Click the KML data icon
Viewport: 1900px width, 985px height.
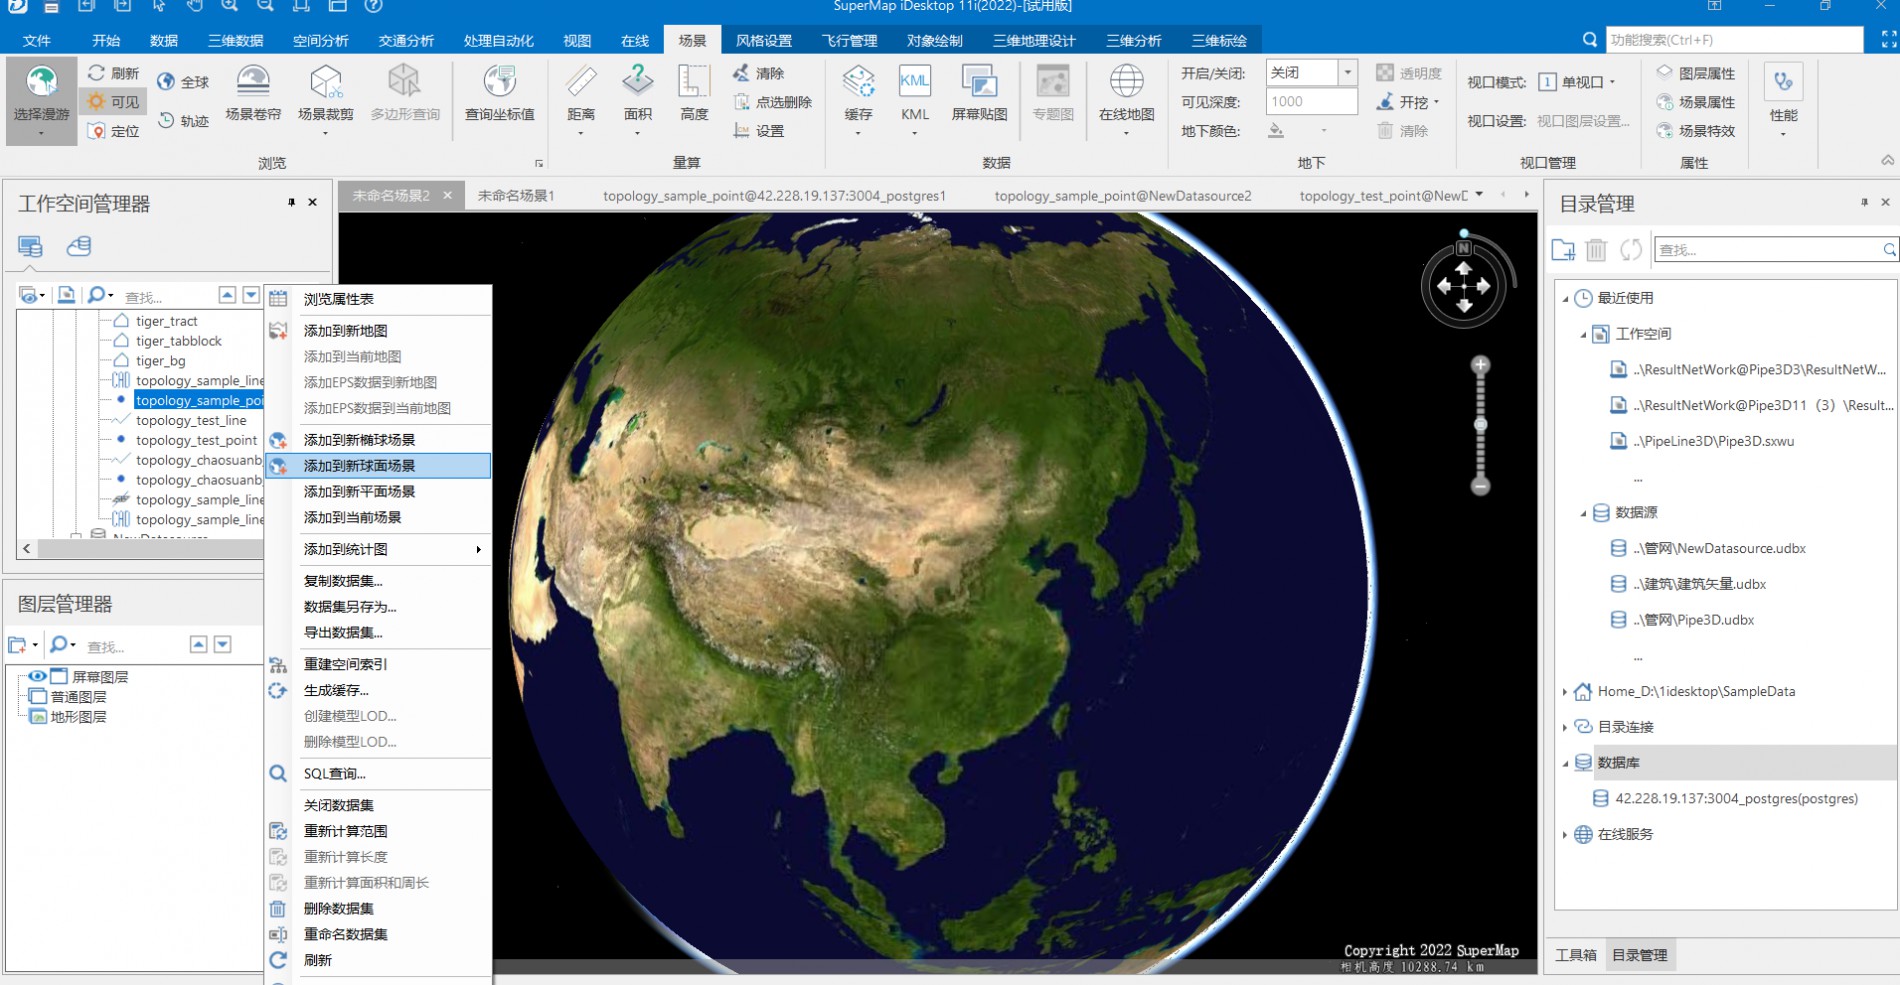(x=915, y=98)
